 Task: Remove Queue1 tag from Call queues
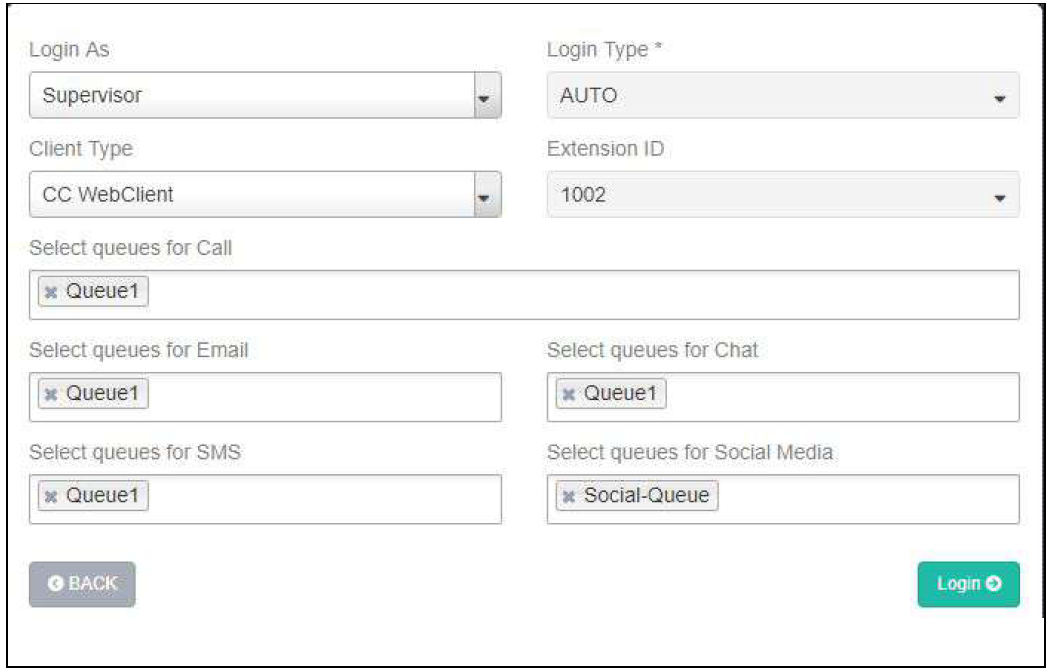tap(51, 293)
